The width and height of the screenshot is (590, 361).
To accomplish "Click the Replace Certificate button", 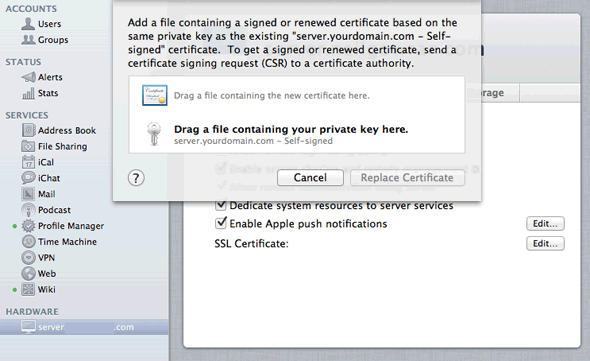I will pos(407,178).
